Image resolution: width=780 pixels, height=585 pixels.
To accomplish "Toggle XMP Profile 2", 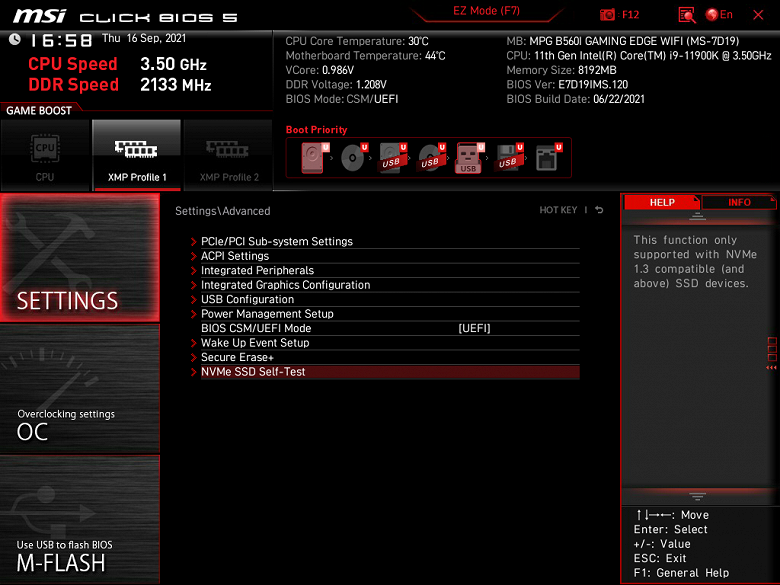I will pyautogui.click(x=228, y=155).
